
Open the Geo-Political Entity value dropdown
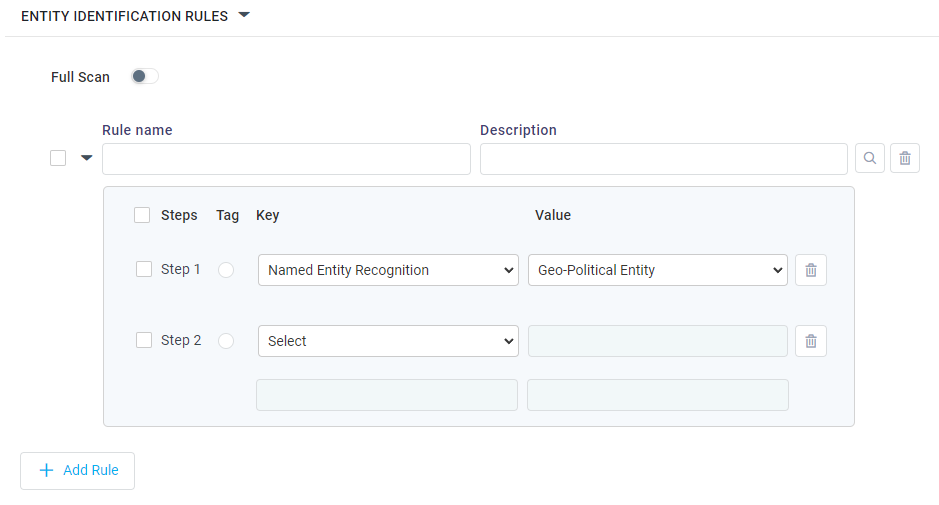[x=658, y=270]
